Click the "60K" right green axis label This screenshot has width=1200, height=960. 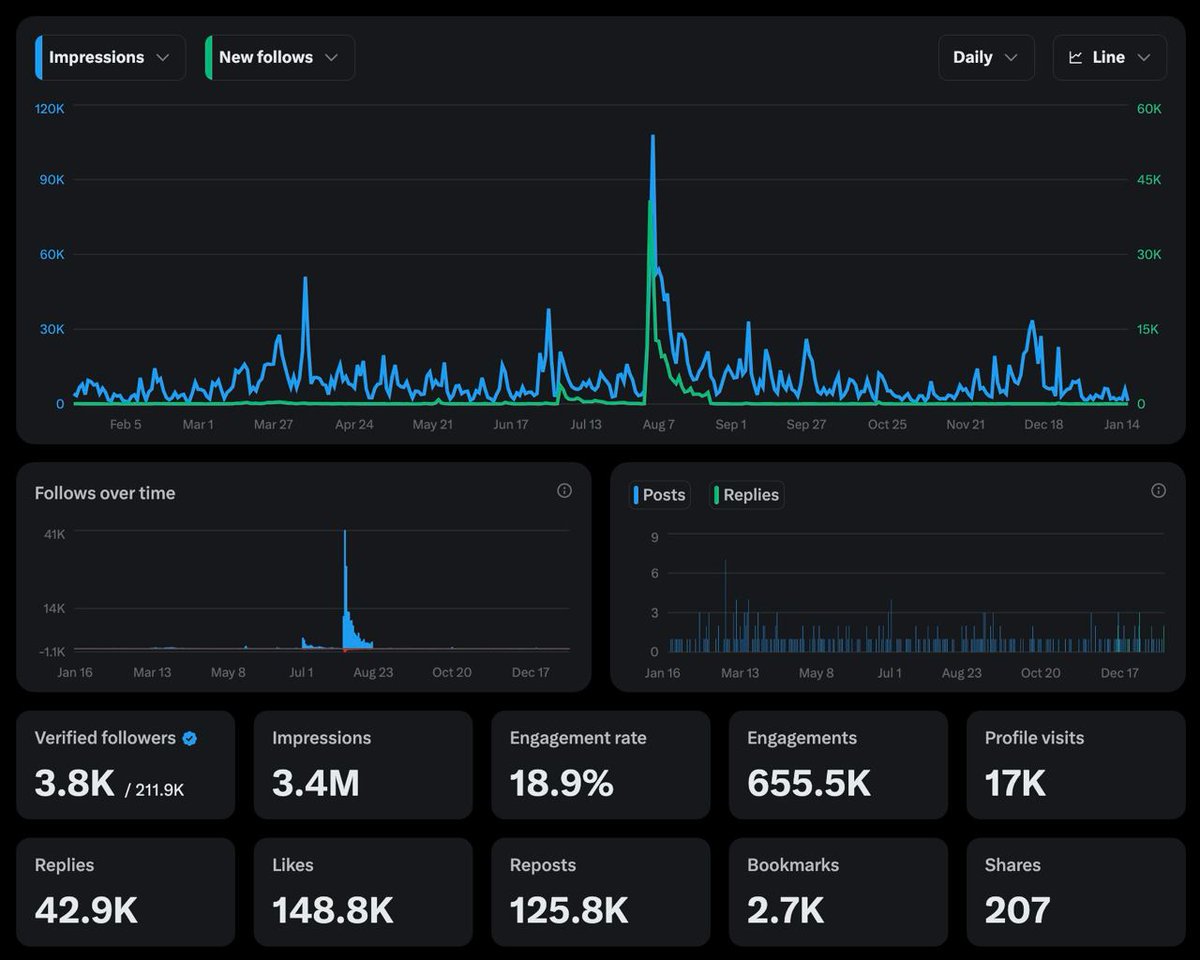[1149, 108]
